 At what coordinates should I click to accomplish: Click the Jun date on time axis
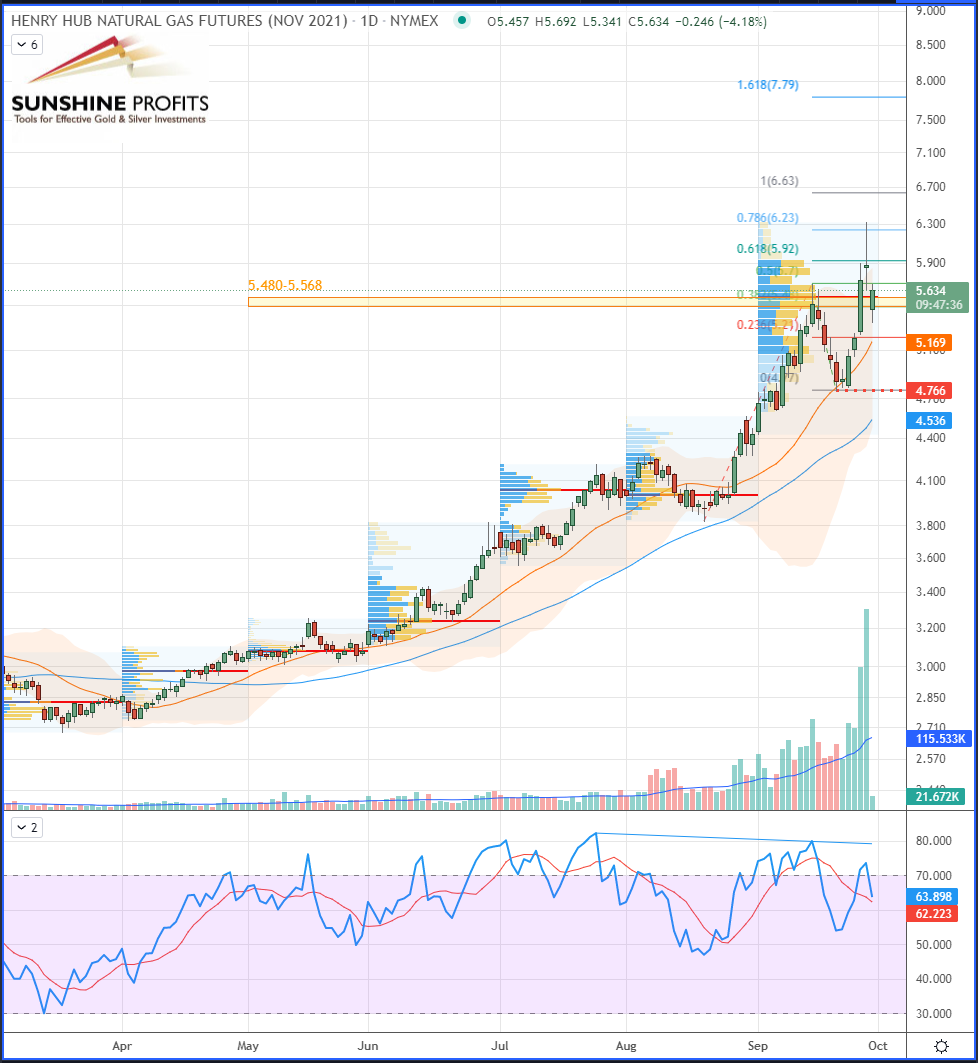[x=368, y=1046]
